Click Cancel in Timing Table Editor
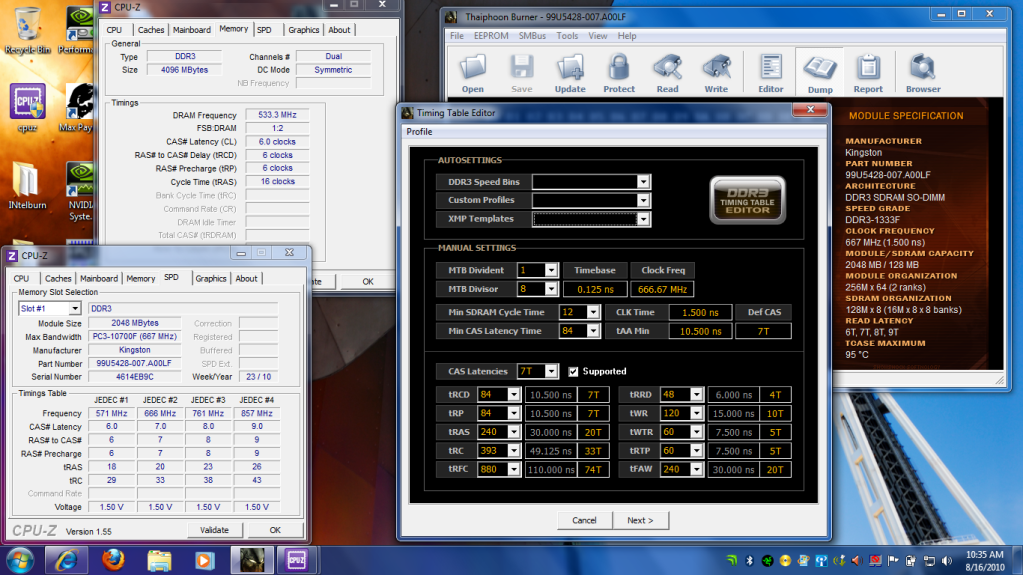Viewport: 1023px width, 575px height. click(584, 521)
